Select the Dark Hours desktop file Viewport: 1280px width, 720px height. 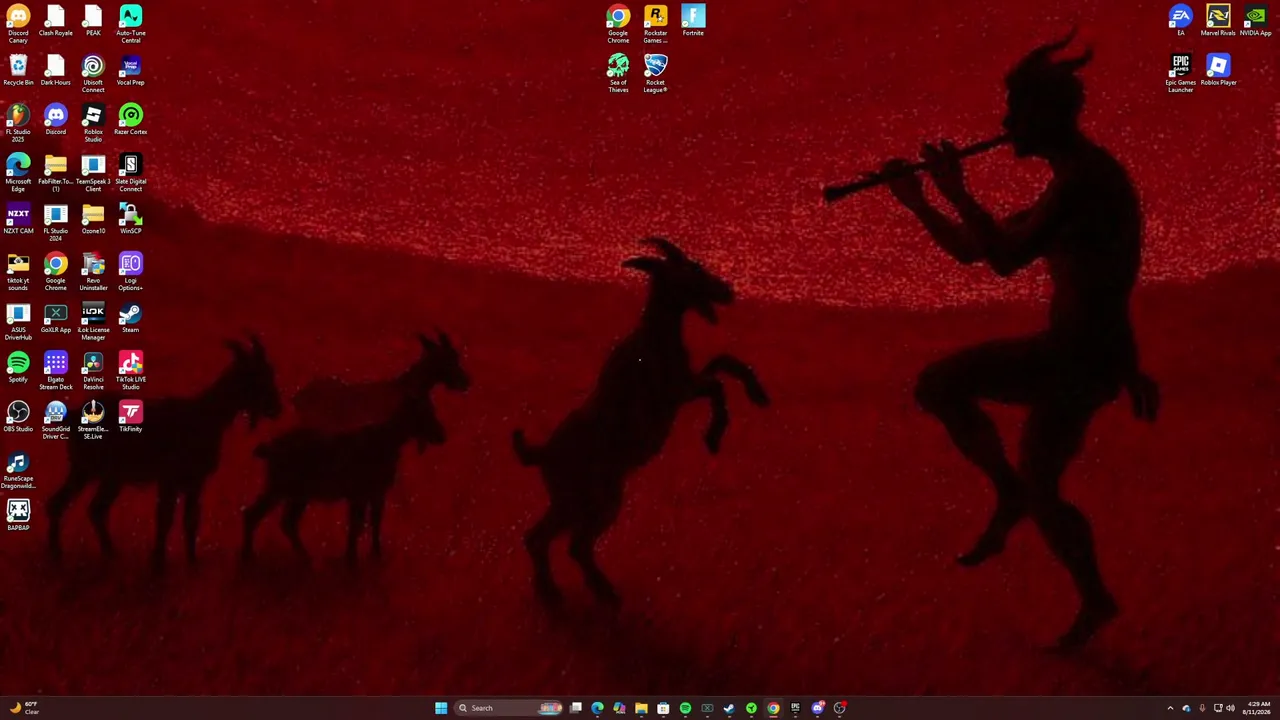point(56,71)
